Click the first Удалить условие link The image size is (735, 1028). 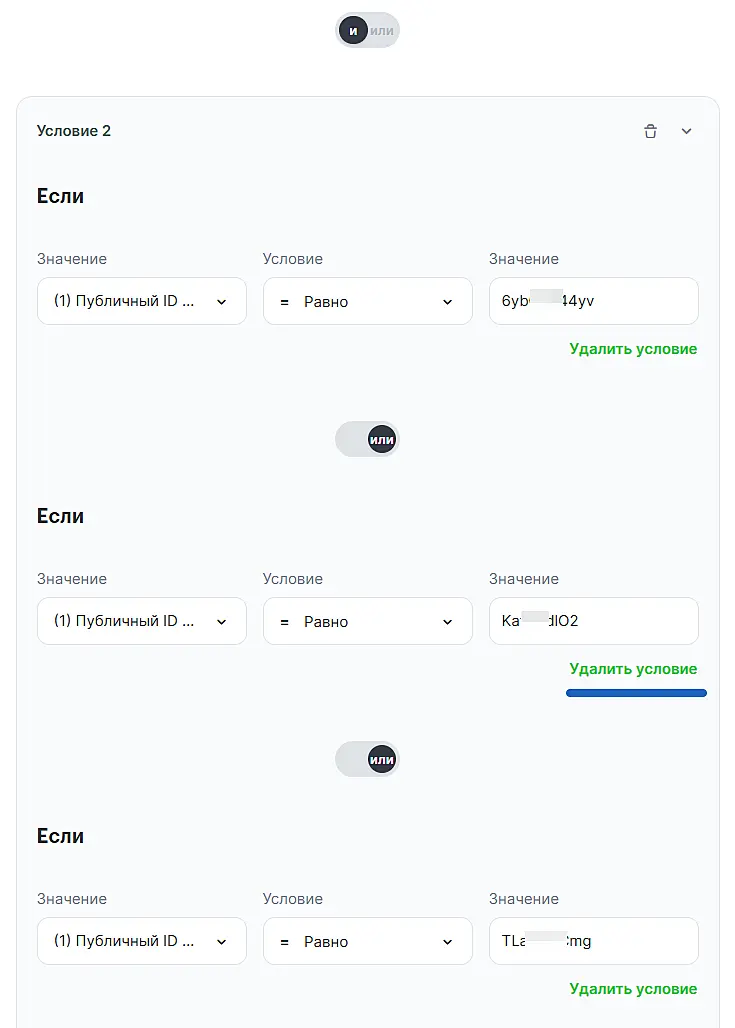(633, 349)
